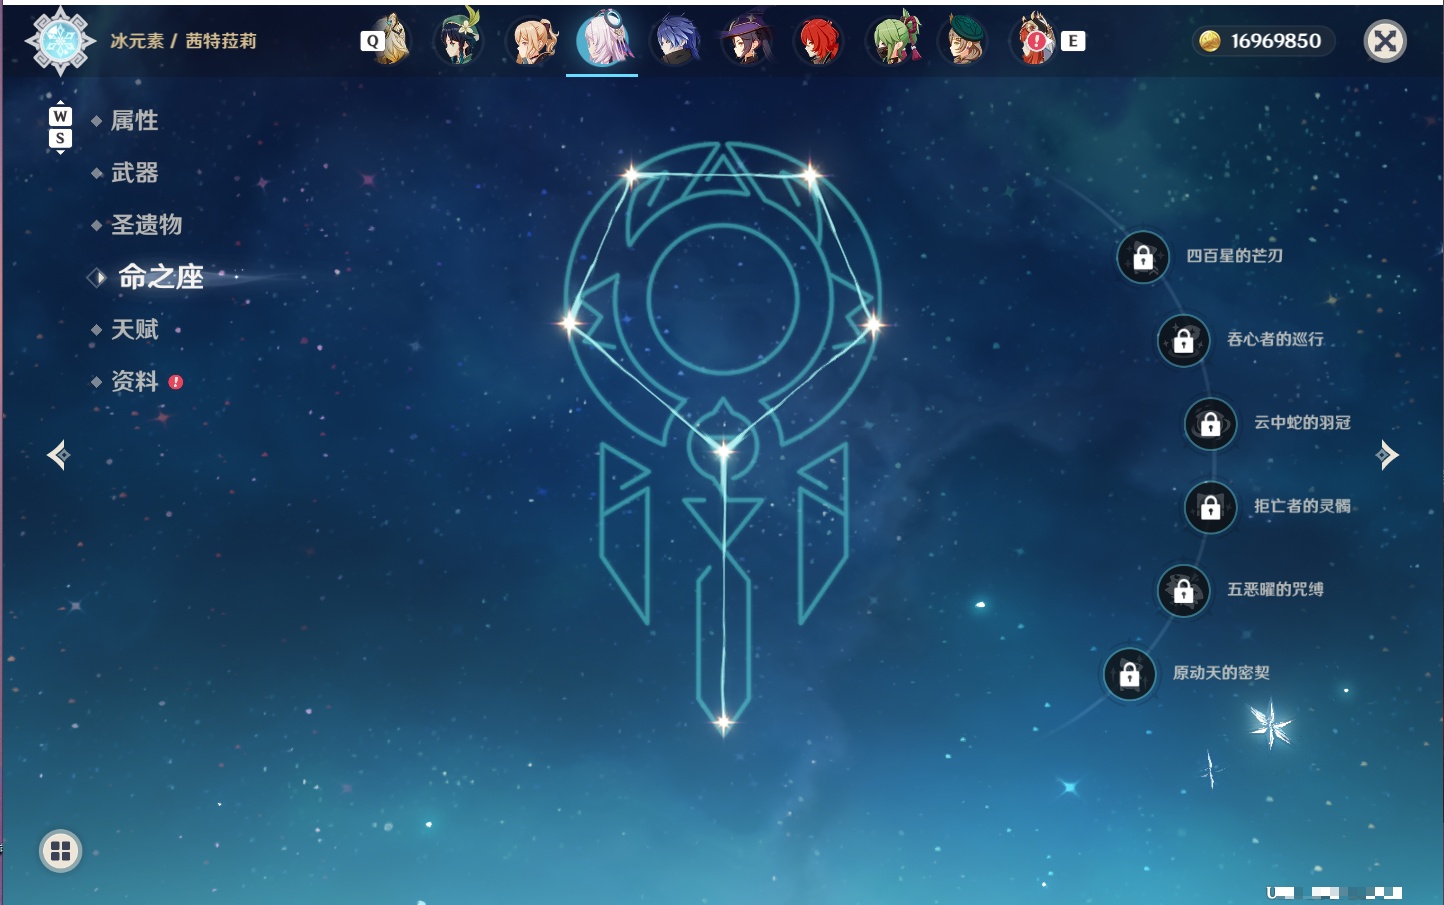The image size is (1444, 905).
Task: Click the lock icon for 拒亡者的灵髑
Action: pyautogui.click(x=1211, y=507)
